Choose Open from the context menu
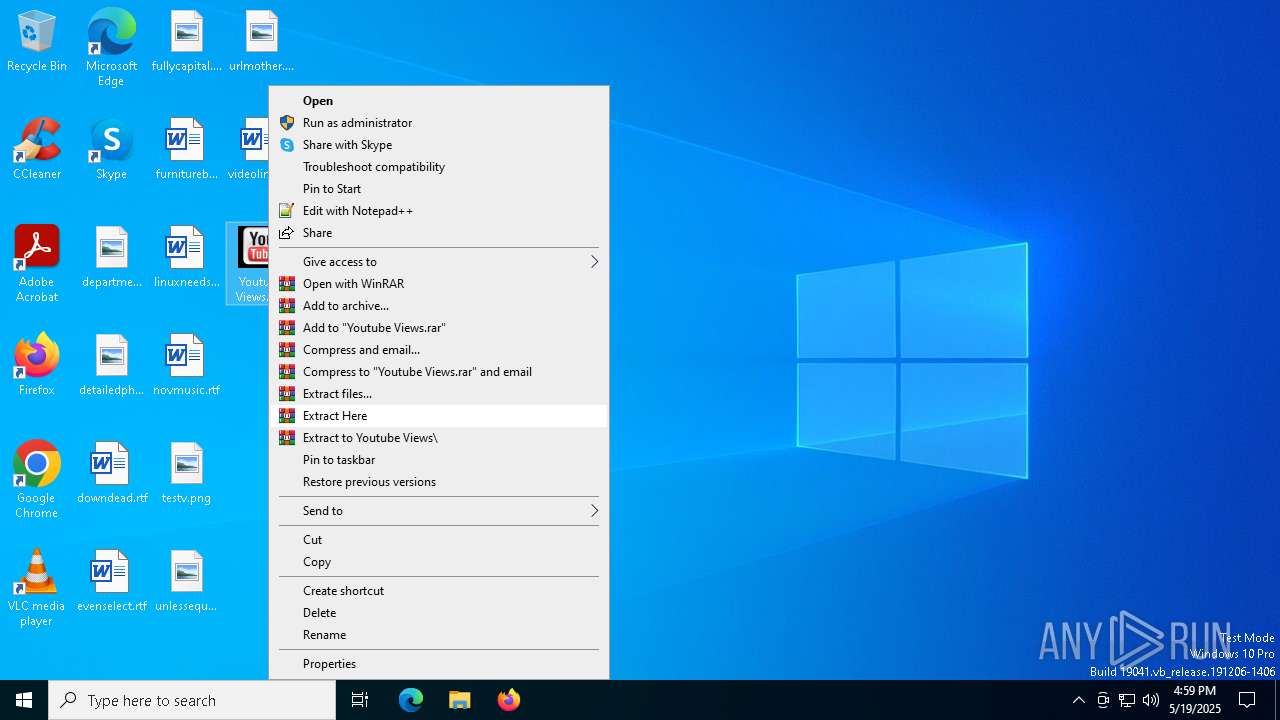This screenshot has width=1280, height=720. (439, 101)
